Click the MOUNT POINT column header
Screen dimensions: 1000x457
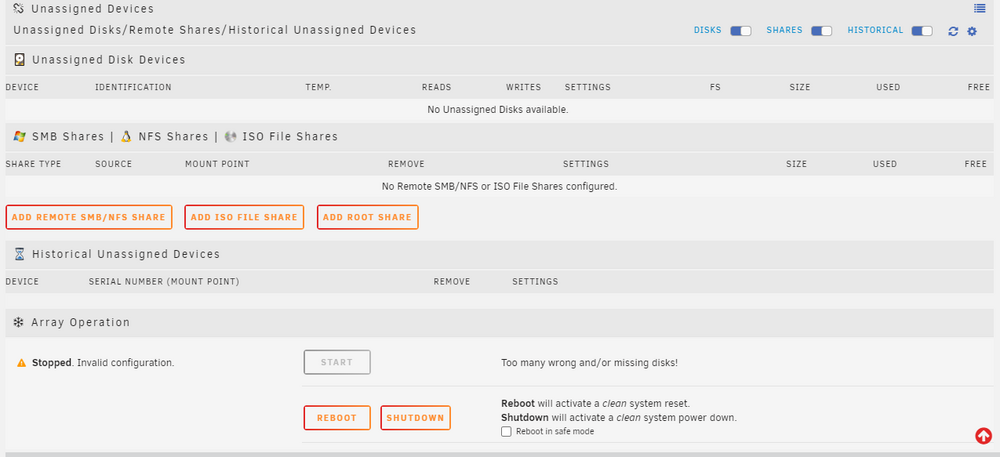[217, 164]
